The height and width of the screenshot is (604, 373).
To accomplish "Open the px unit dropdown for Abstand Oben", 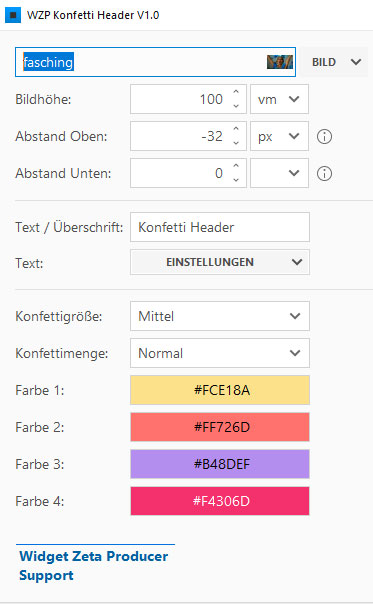I will [x=279, y=136].
